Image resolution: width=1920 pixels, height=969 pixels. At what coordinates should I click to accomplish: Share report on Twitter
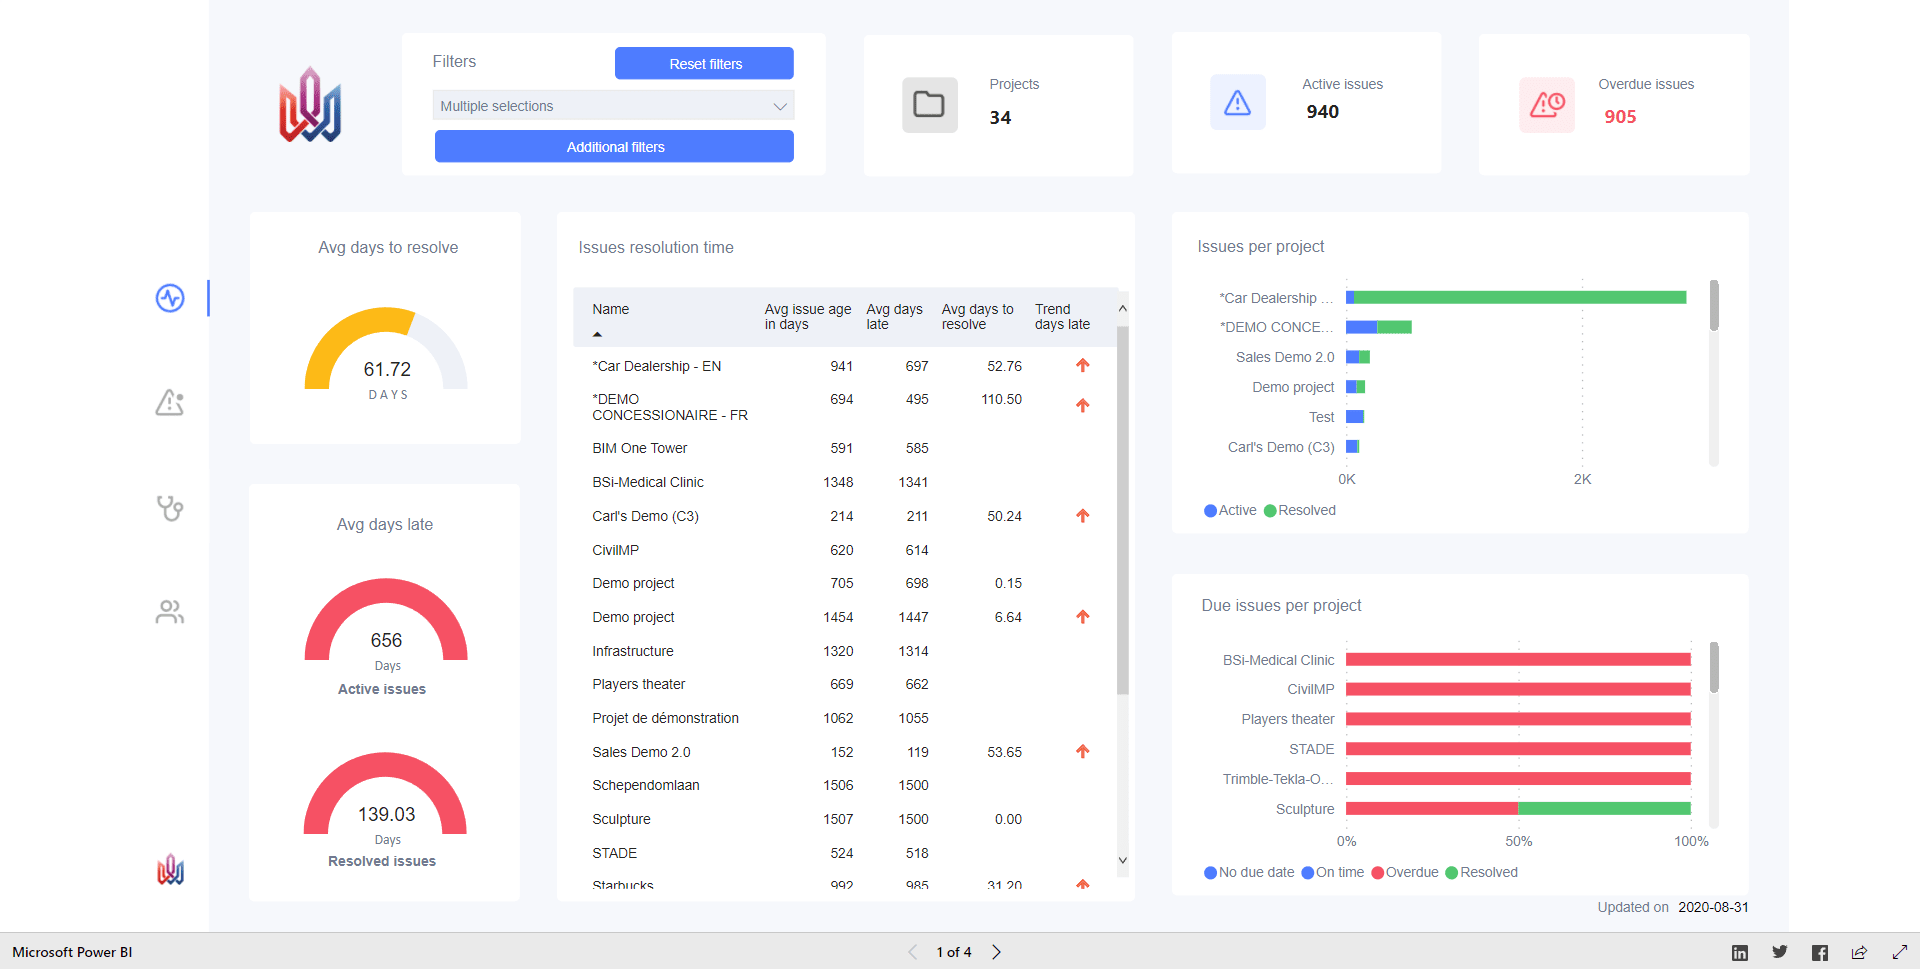click(x=1780, y=952)
